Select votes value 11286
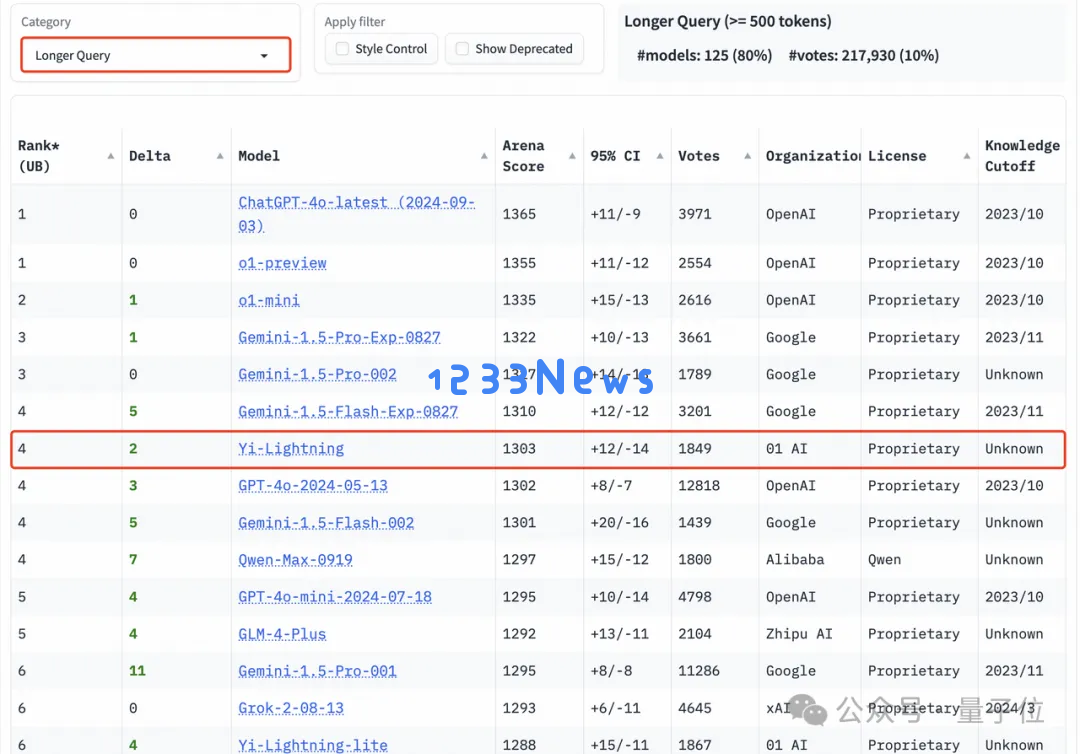 click(698, 671)
